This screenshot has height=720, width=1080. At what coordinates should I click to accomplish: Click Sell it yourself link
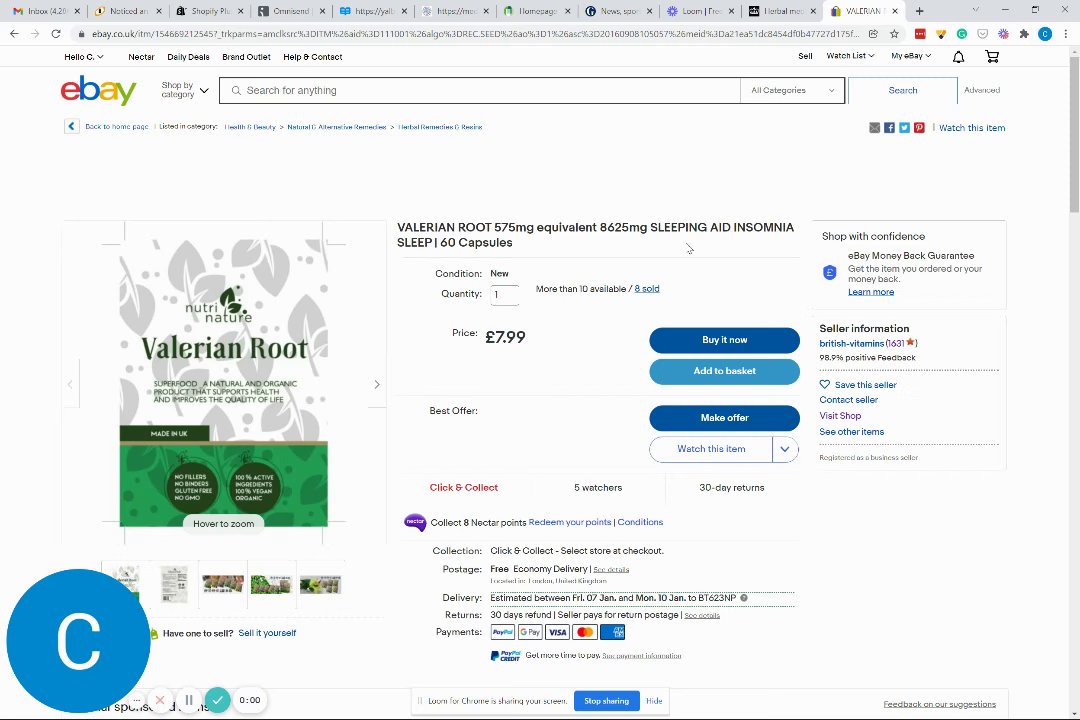[267, 633]
